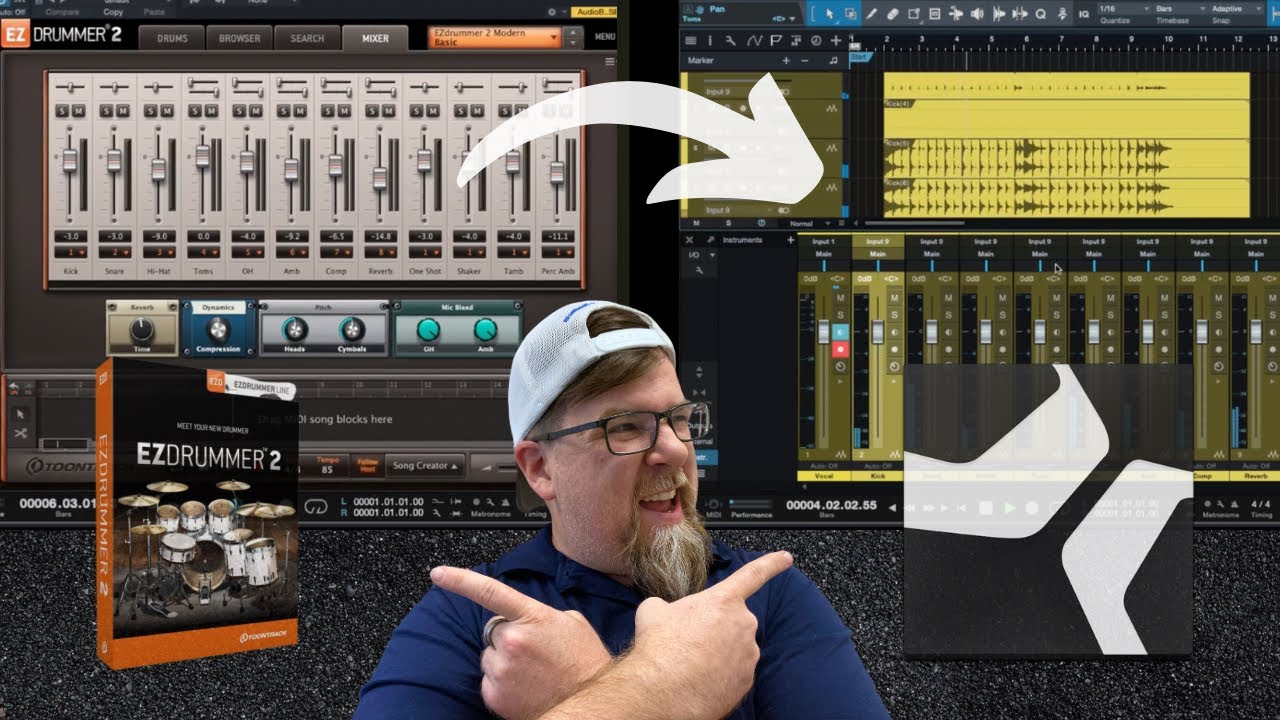Viewport: 1280px width, 720px height.
Task: Solo the Snare channel in EZdrummer mixer
Action: coord(106,111)
